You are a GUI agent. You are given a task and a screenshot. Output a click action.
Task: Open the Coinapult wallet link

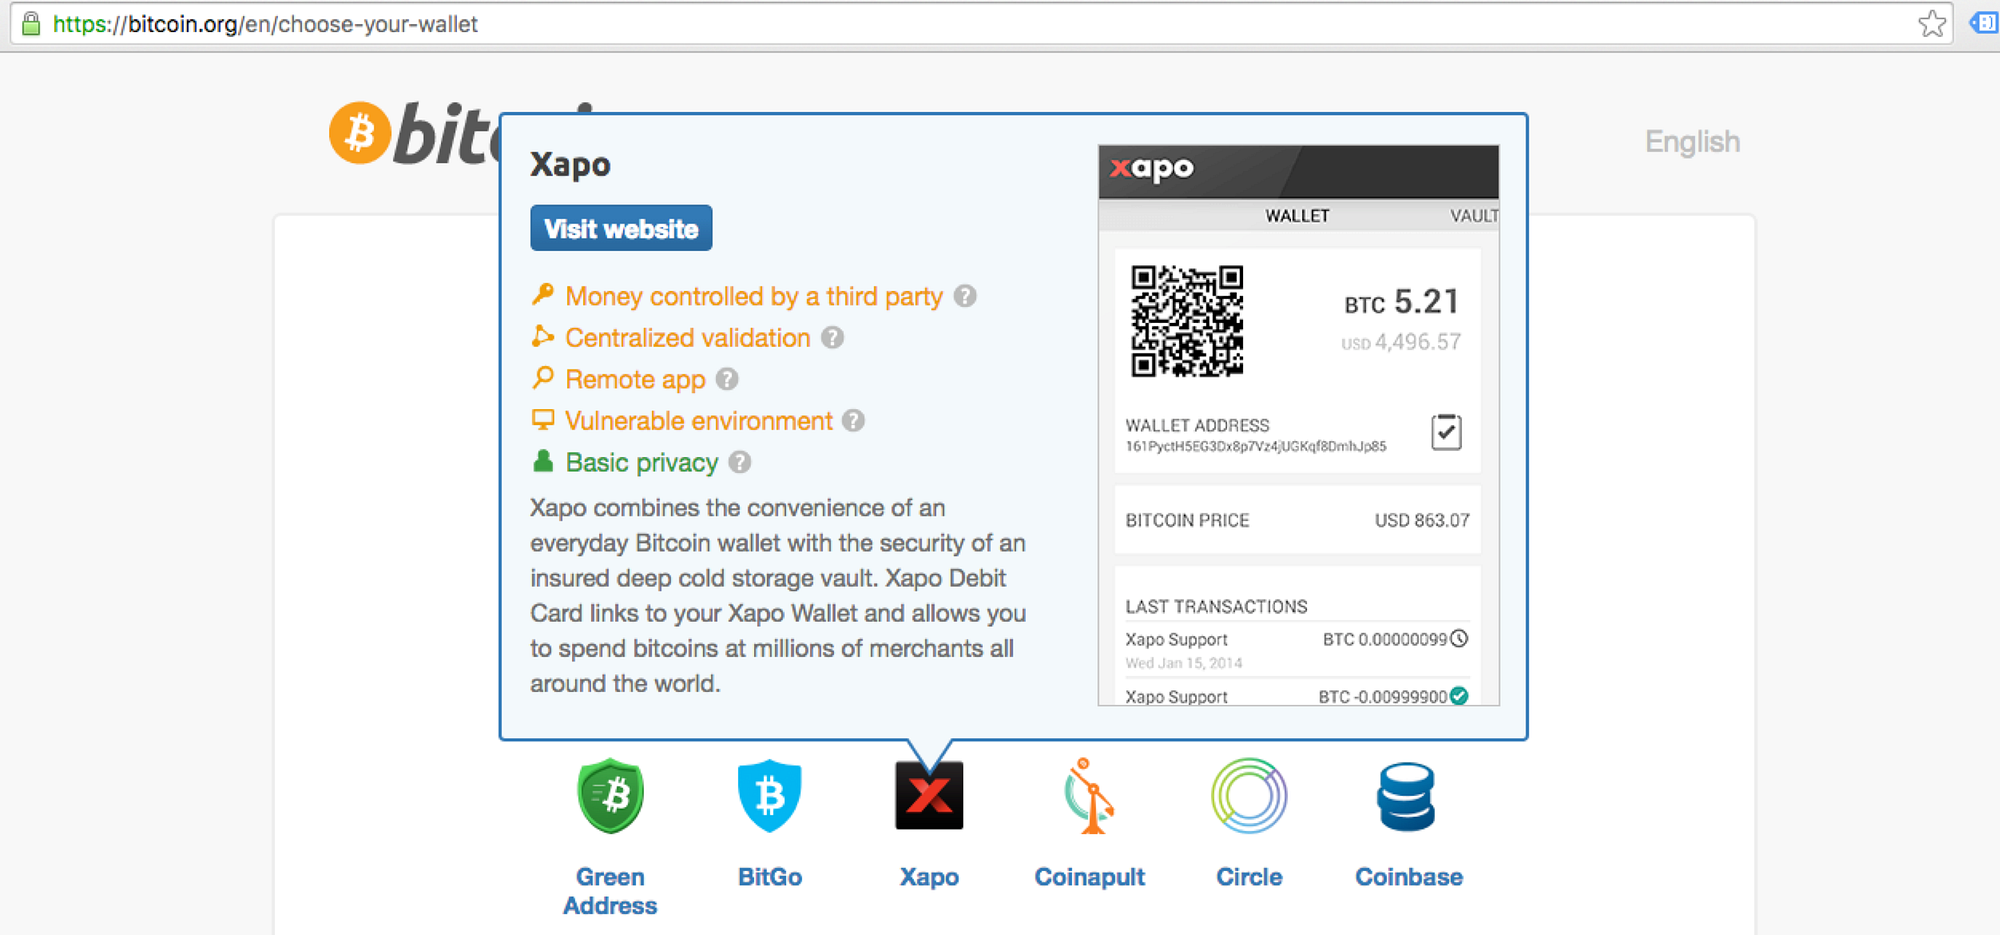tap(1089, 877)
